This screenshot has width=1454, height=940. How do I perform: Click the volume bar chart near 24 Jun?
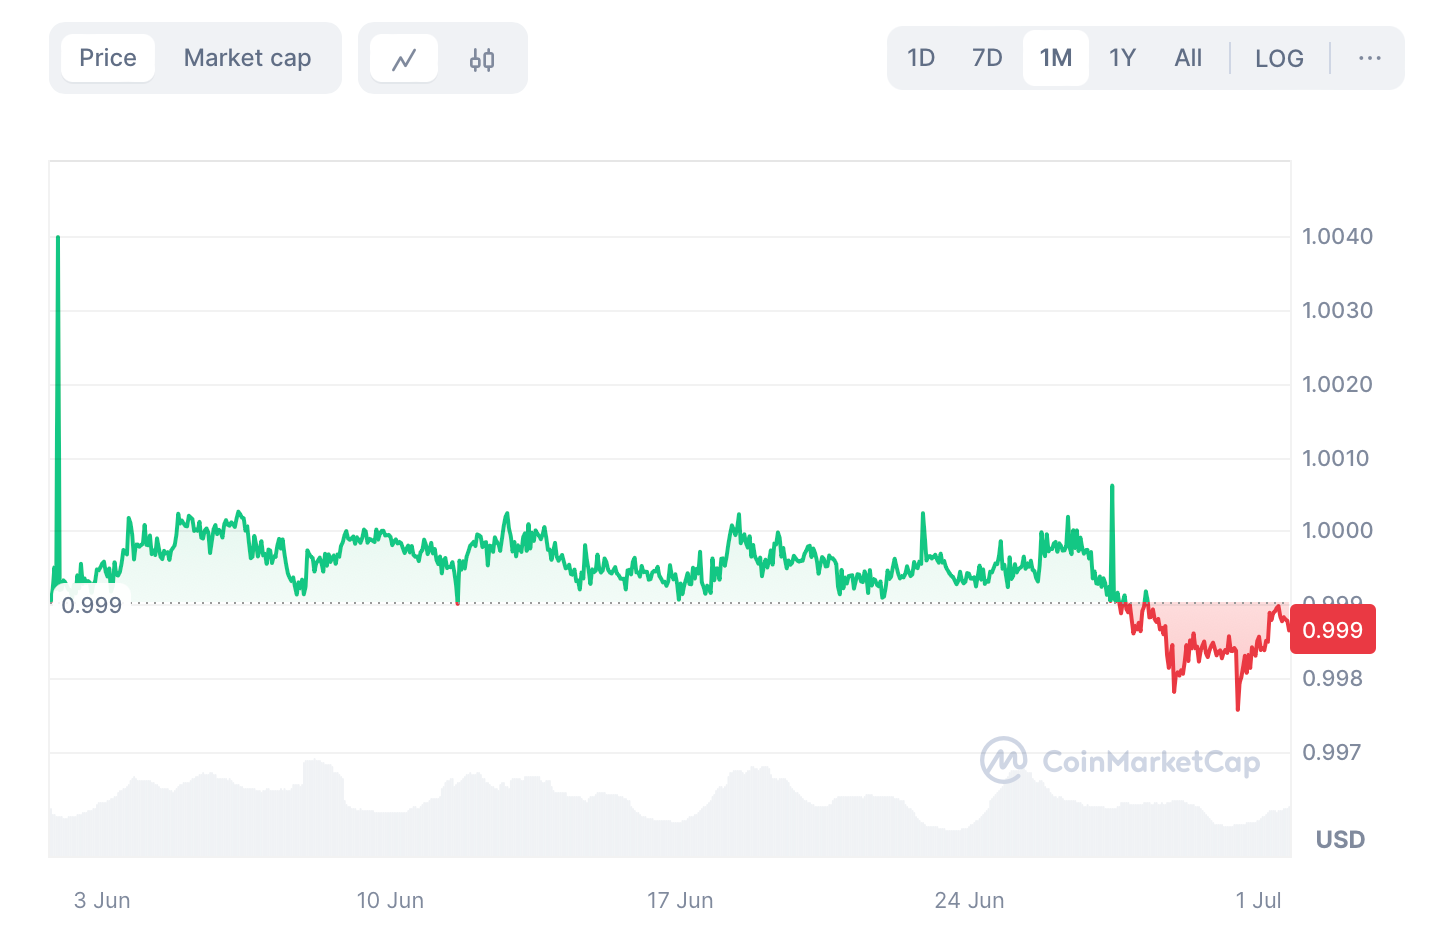[x=970, y=810]
